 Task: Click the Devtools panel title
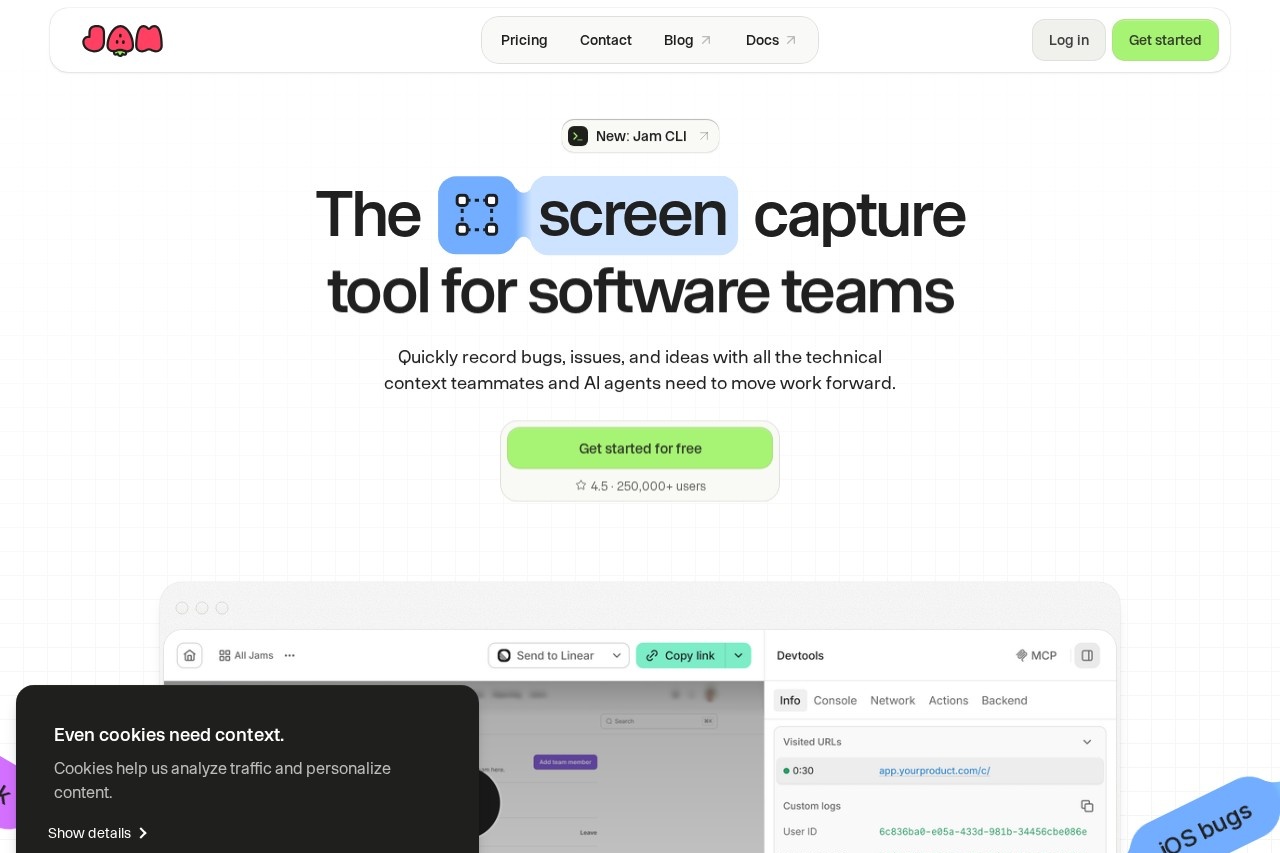(800, 655)
